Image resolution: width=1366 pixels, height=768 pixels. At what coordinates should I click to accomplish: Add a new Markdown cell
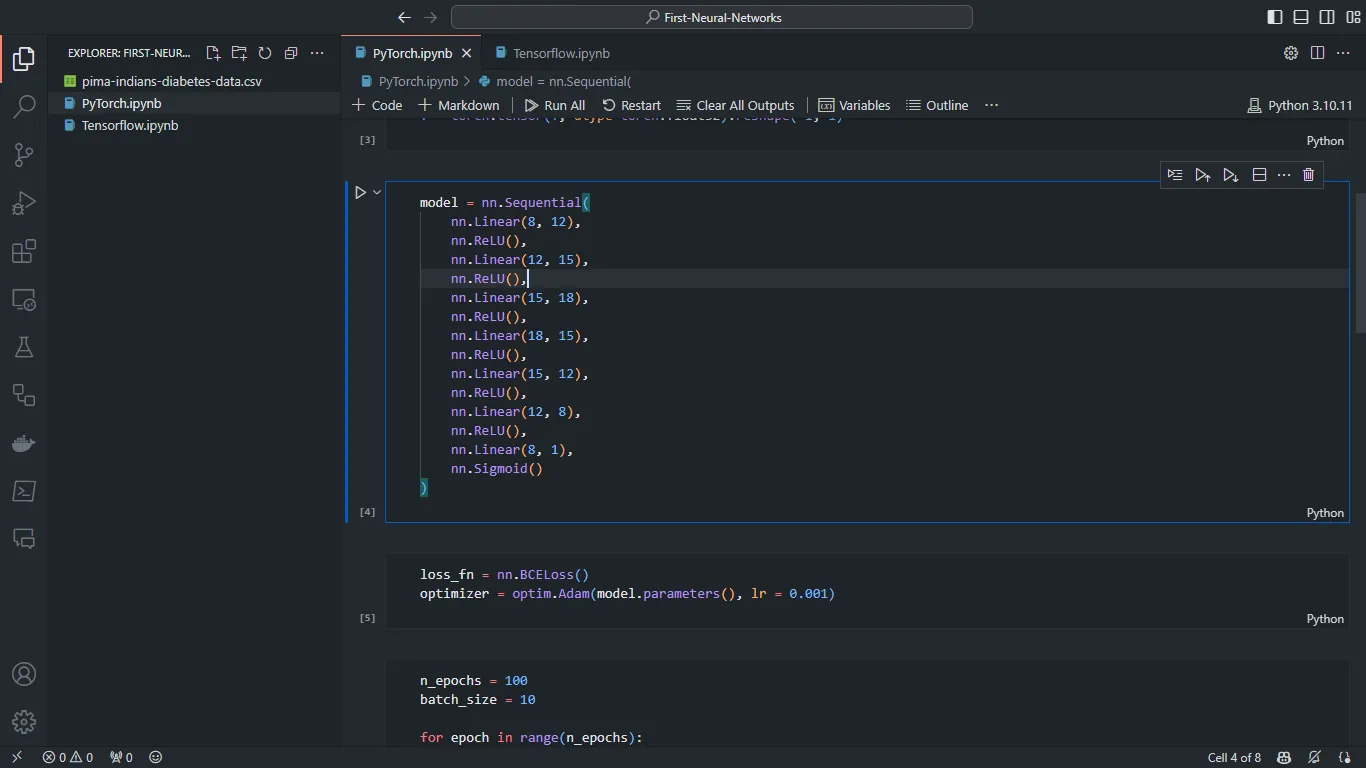click(x=458, y=105)
